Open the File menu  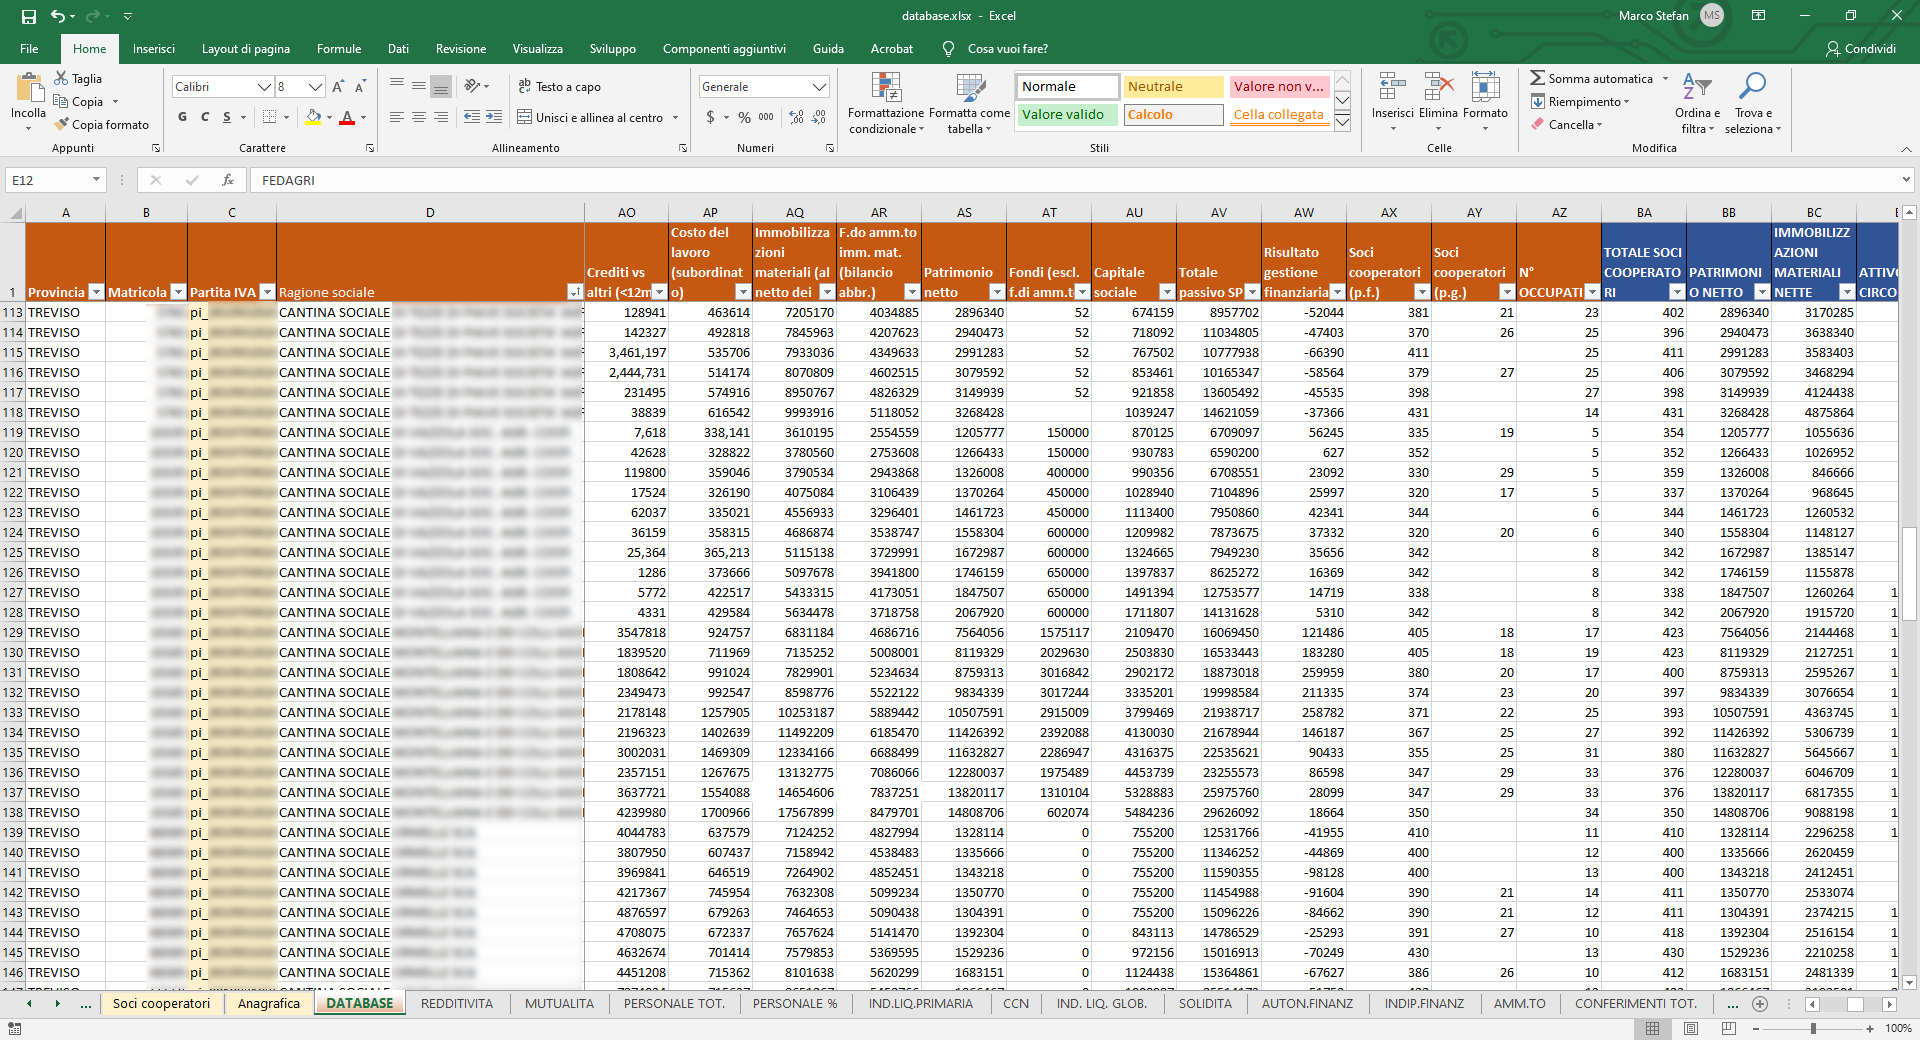click(29, 48)
